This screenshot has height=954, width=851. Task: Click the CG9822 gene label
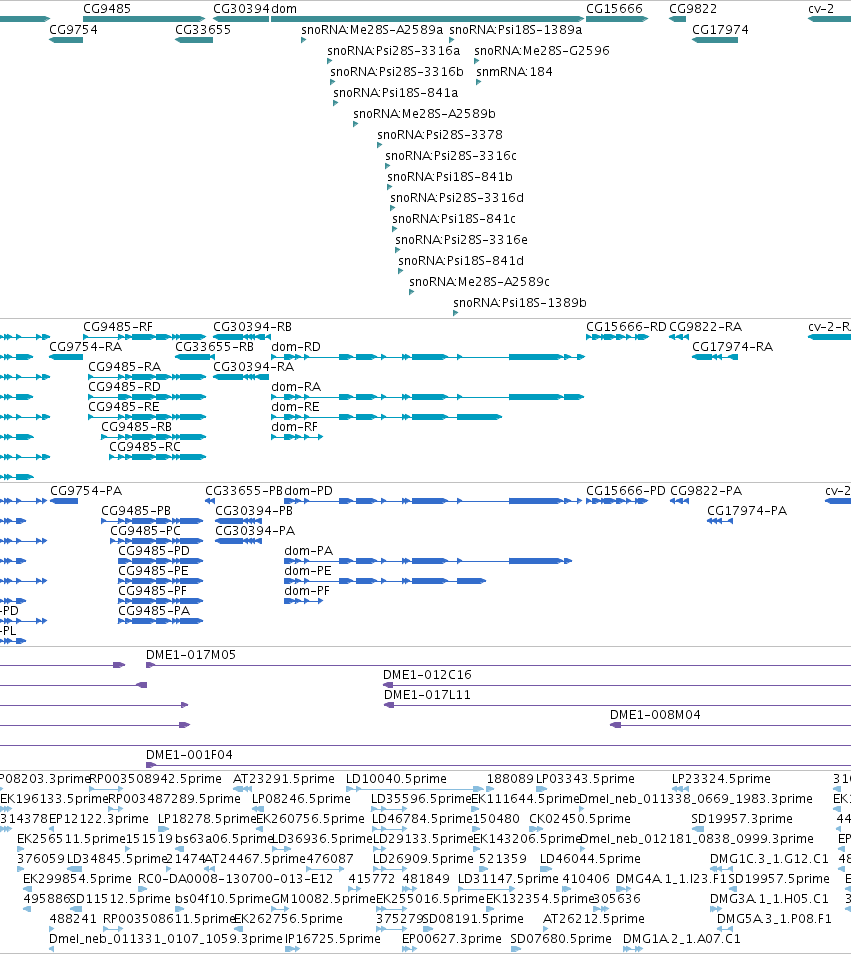coord(693,9)
